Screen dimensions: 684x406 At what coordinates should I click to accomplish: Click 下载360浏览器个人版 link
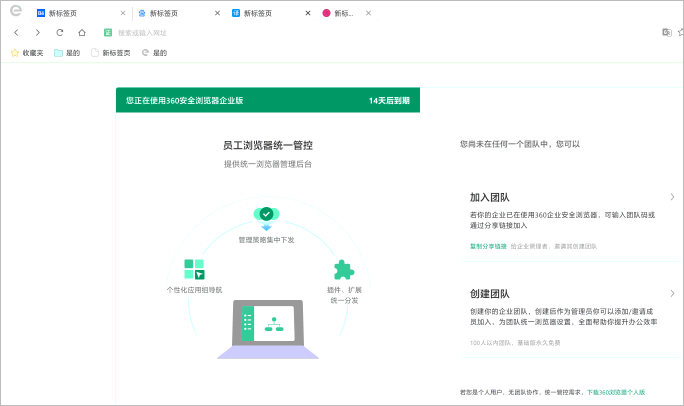click(616, 392)
